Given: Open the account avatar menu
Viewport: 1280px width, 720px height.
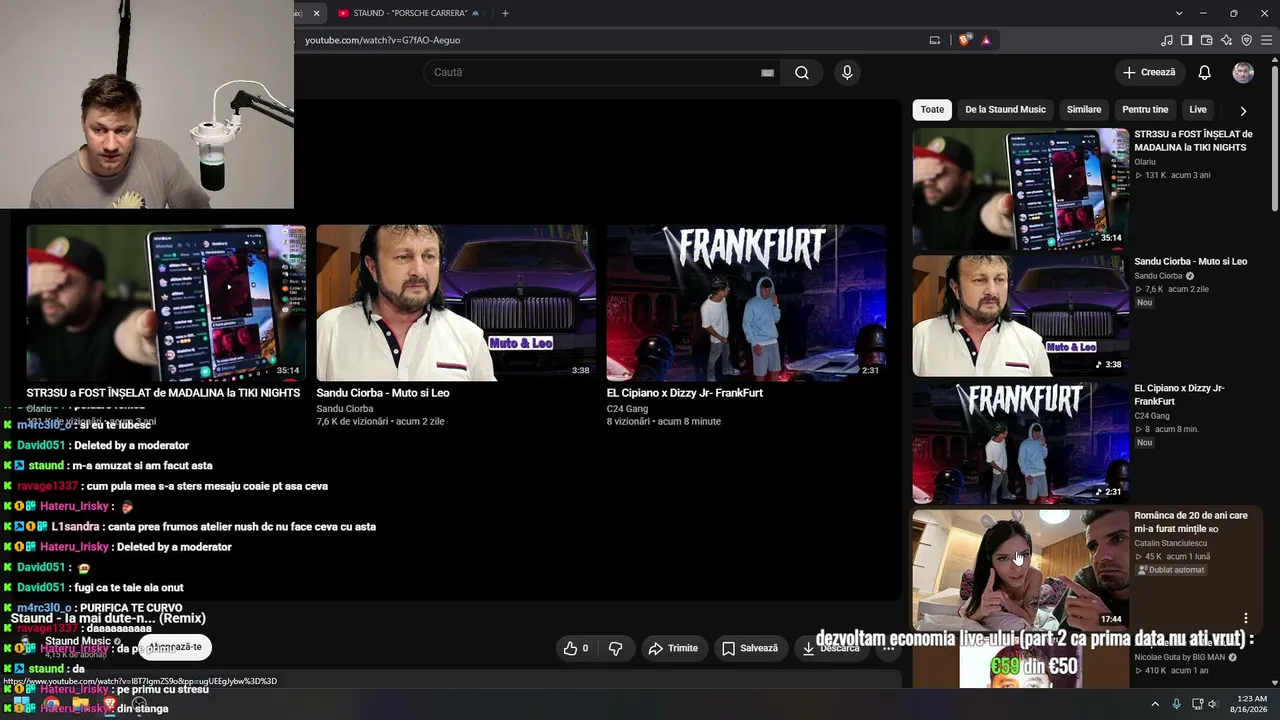Looking at the screenshot, I should (1243, 72).
